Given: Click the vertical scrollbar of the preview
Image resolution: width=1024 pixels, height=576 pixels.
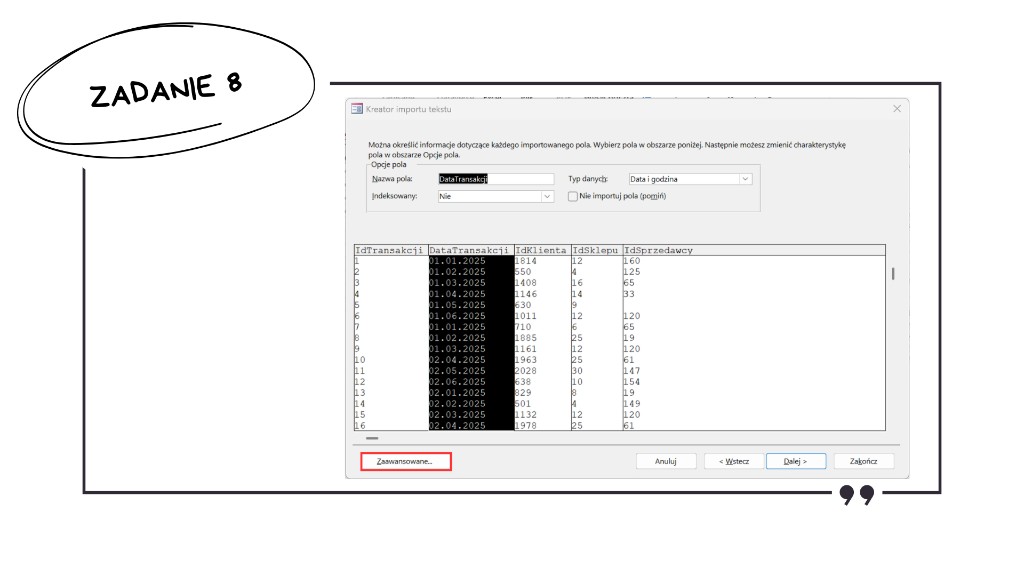Looking at the screenshot, I should click(x=893, y=274).
